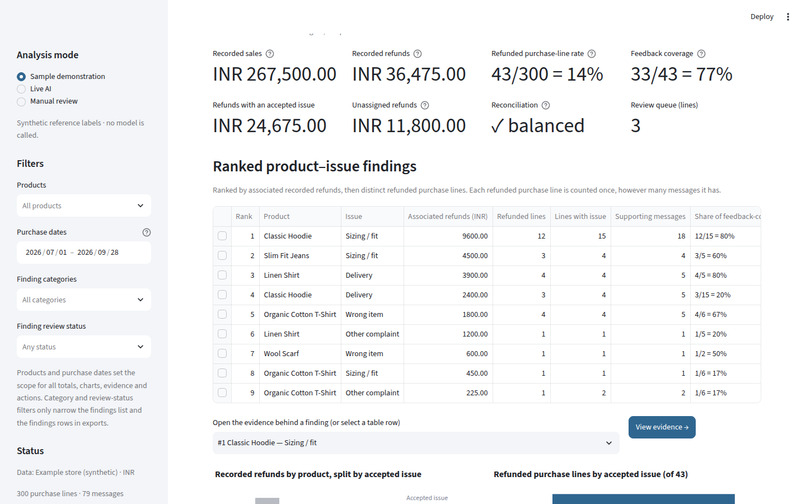Viewport: 806px width, 504px height.
Task: Tick checkbox for rank 1 Classic Hoodie row
Action: point(222,236)
